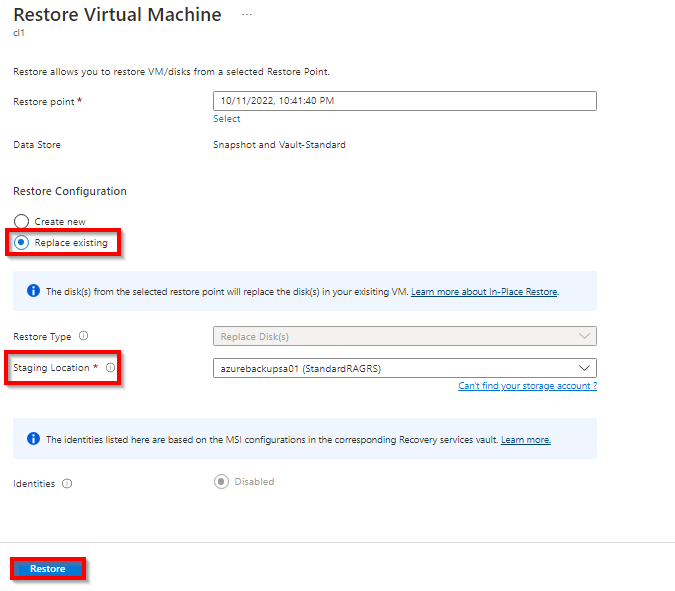Click the Restore Virtual Machine title

[x=117, y=15]
